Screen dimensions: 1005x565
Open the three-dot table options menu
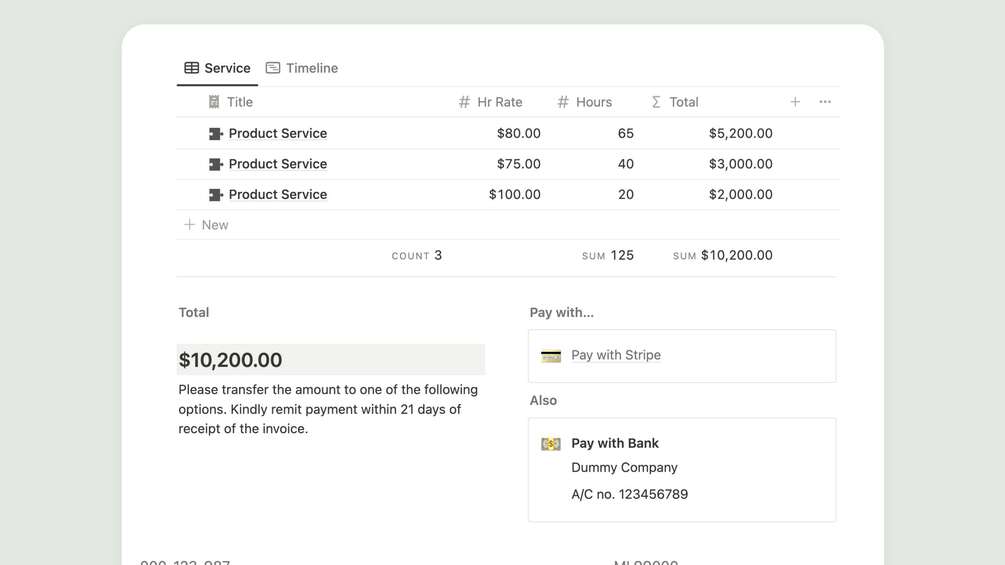[x=825, y=102]
